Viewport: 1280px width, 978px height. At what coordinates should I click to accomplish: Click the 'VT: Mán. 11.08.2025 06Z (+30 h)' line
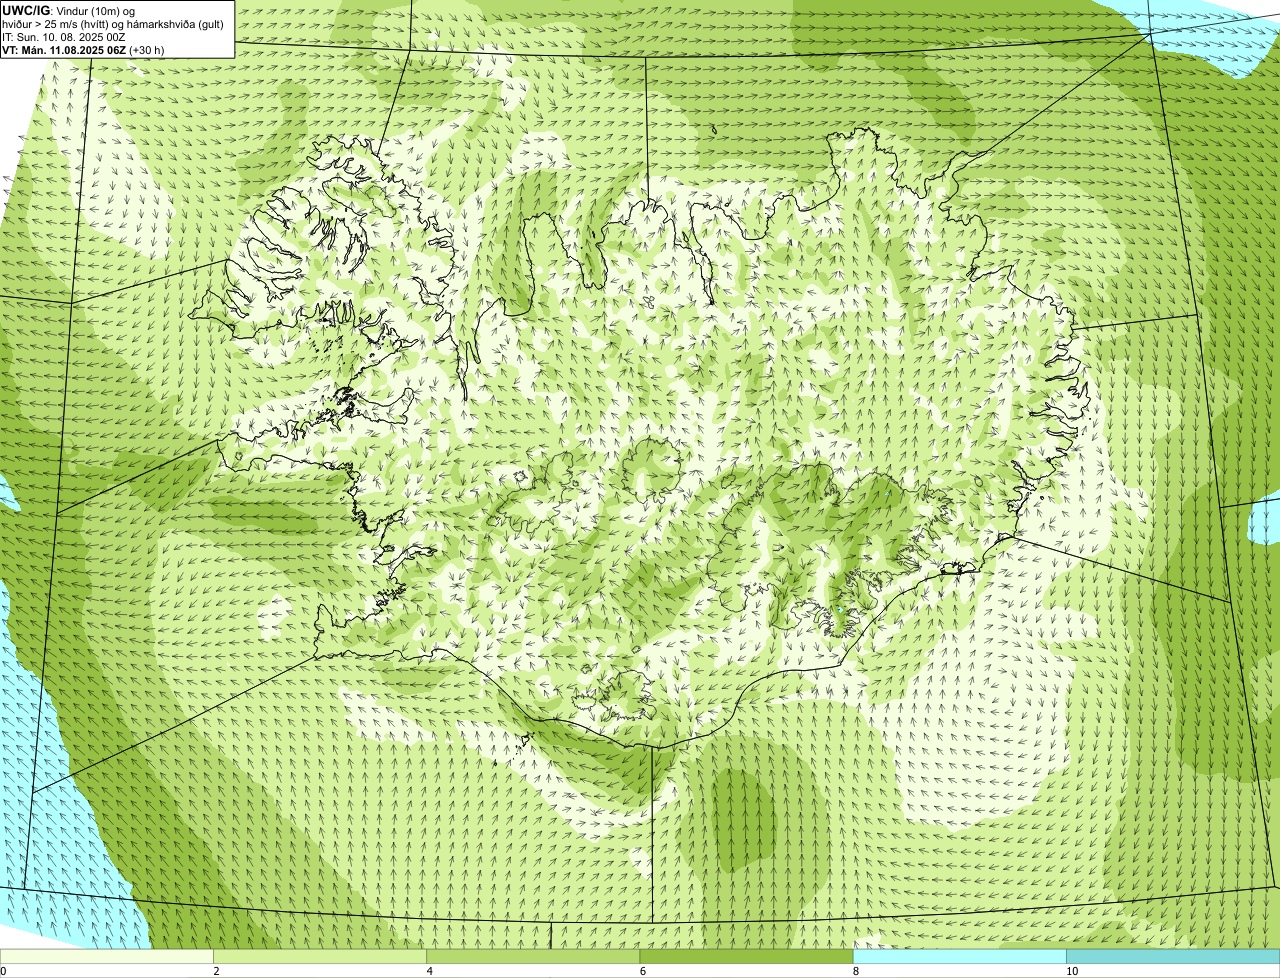tap(84, 49)
